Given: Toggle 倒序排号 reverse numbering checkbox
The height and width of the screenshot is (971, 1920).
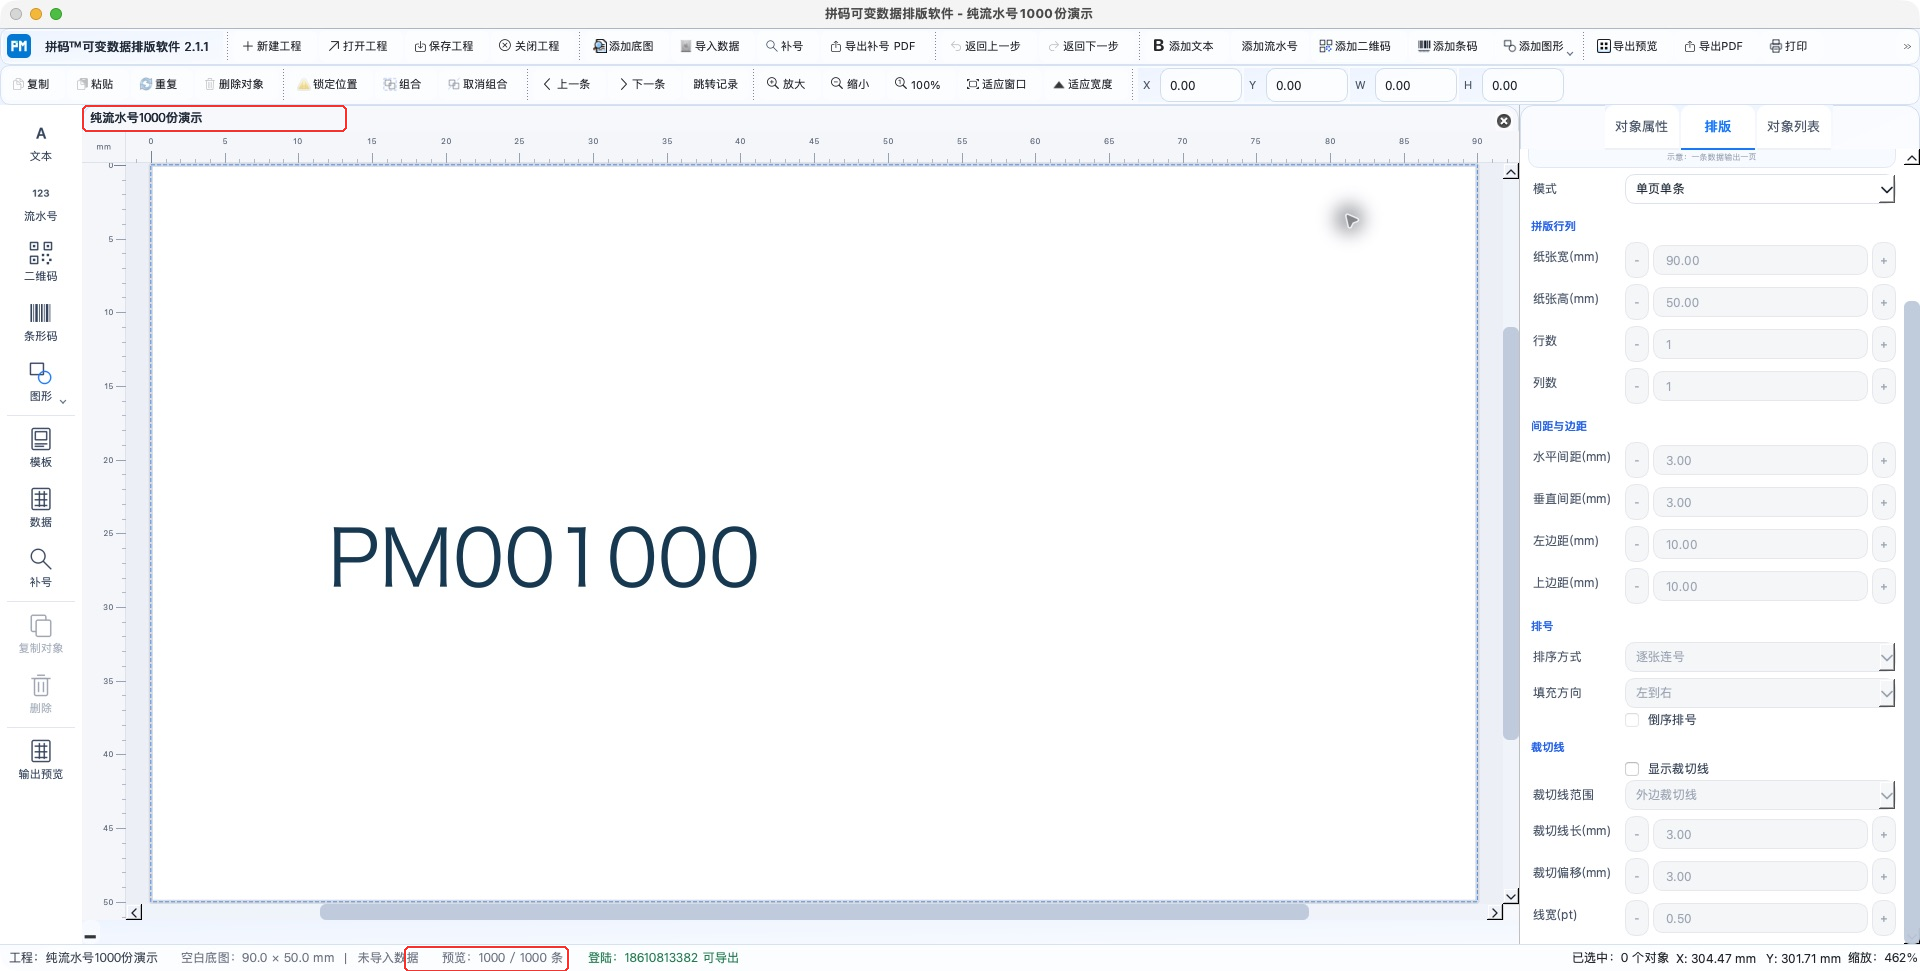Looking at the screenshot, I should [1632, 720].
